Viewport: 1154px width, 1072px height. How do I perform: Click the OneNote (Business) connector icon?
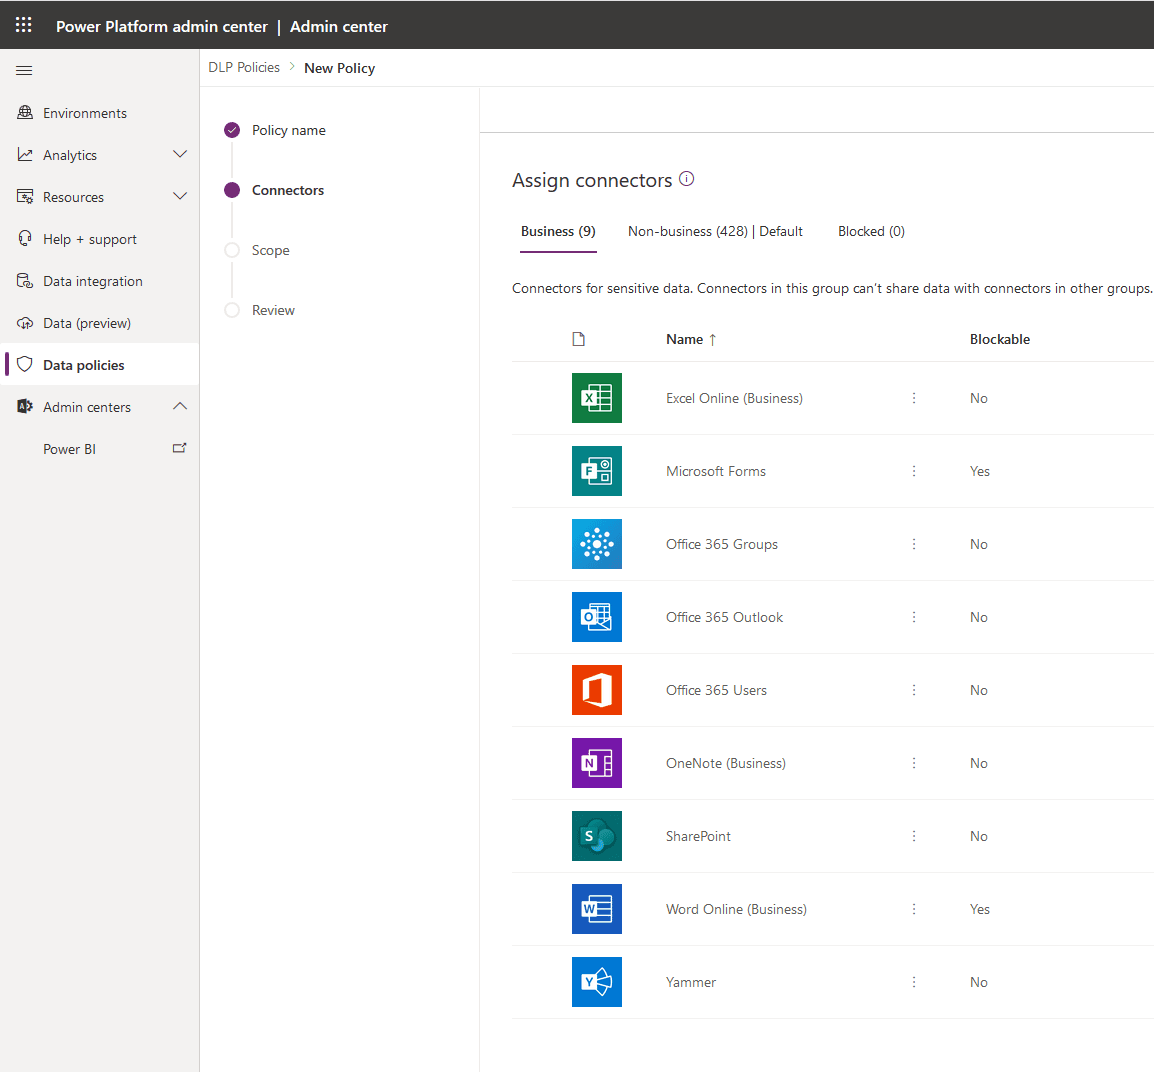pos(597,763)
